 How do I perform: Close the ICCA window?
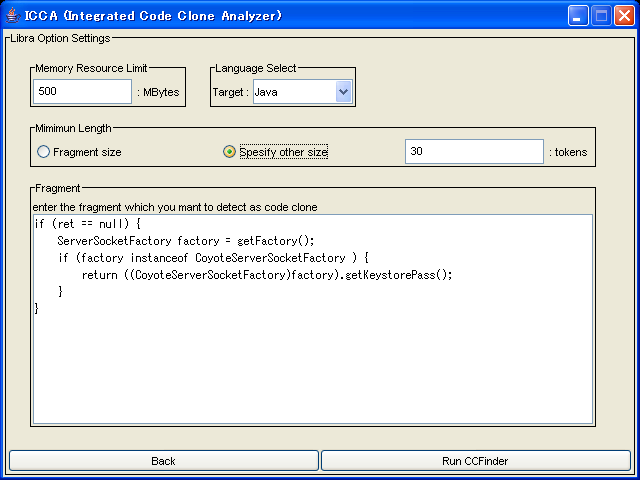tap(624, 15)
